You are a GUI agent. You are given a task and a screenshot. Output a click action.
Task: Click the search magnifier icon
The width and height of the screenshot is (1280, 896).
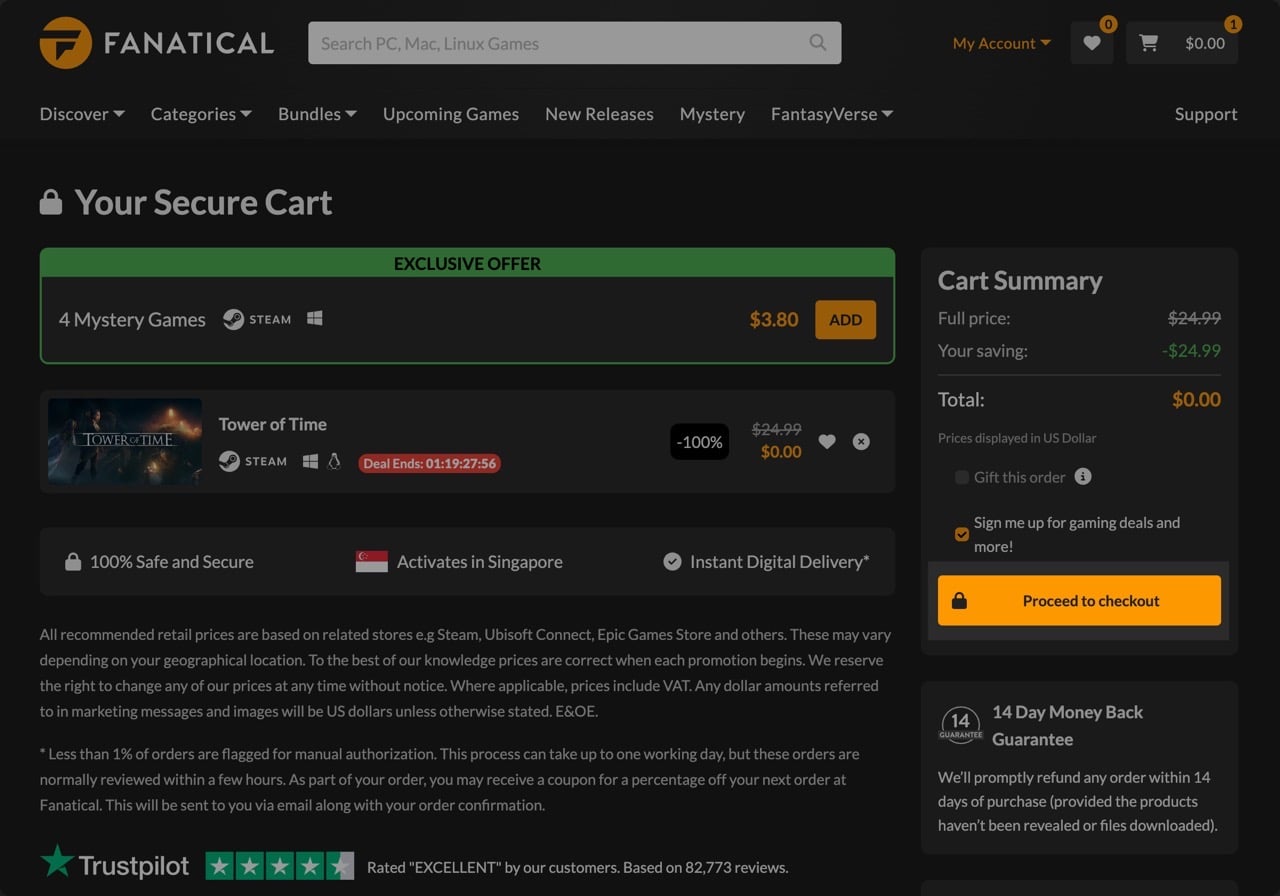(818, 43)
